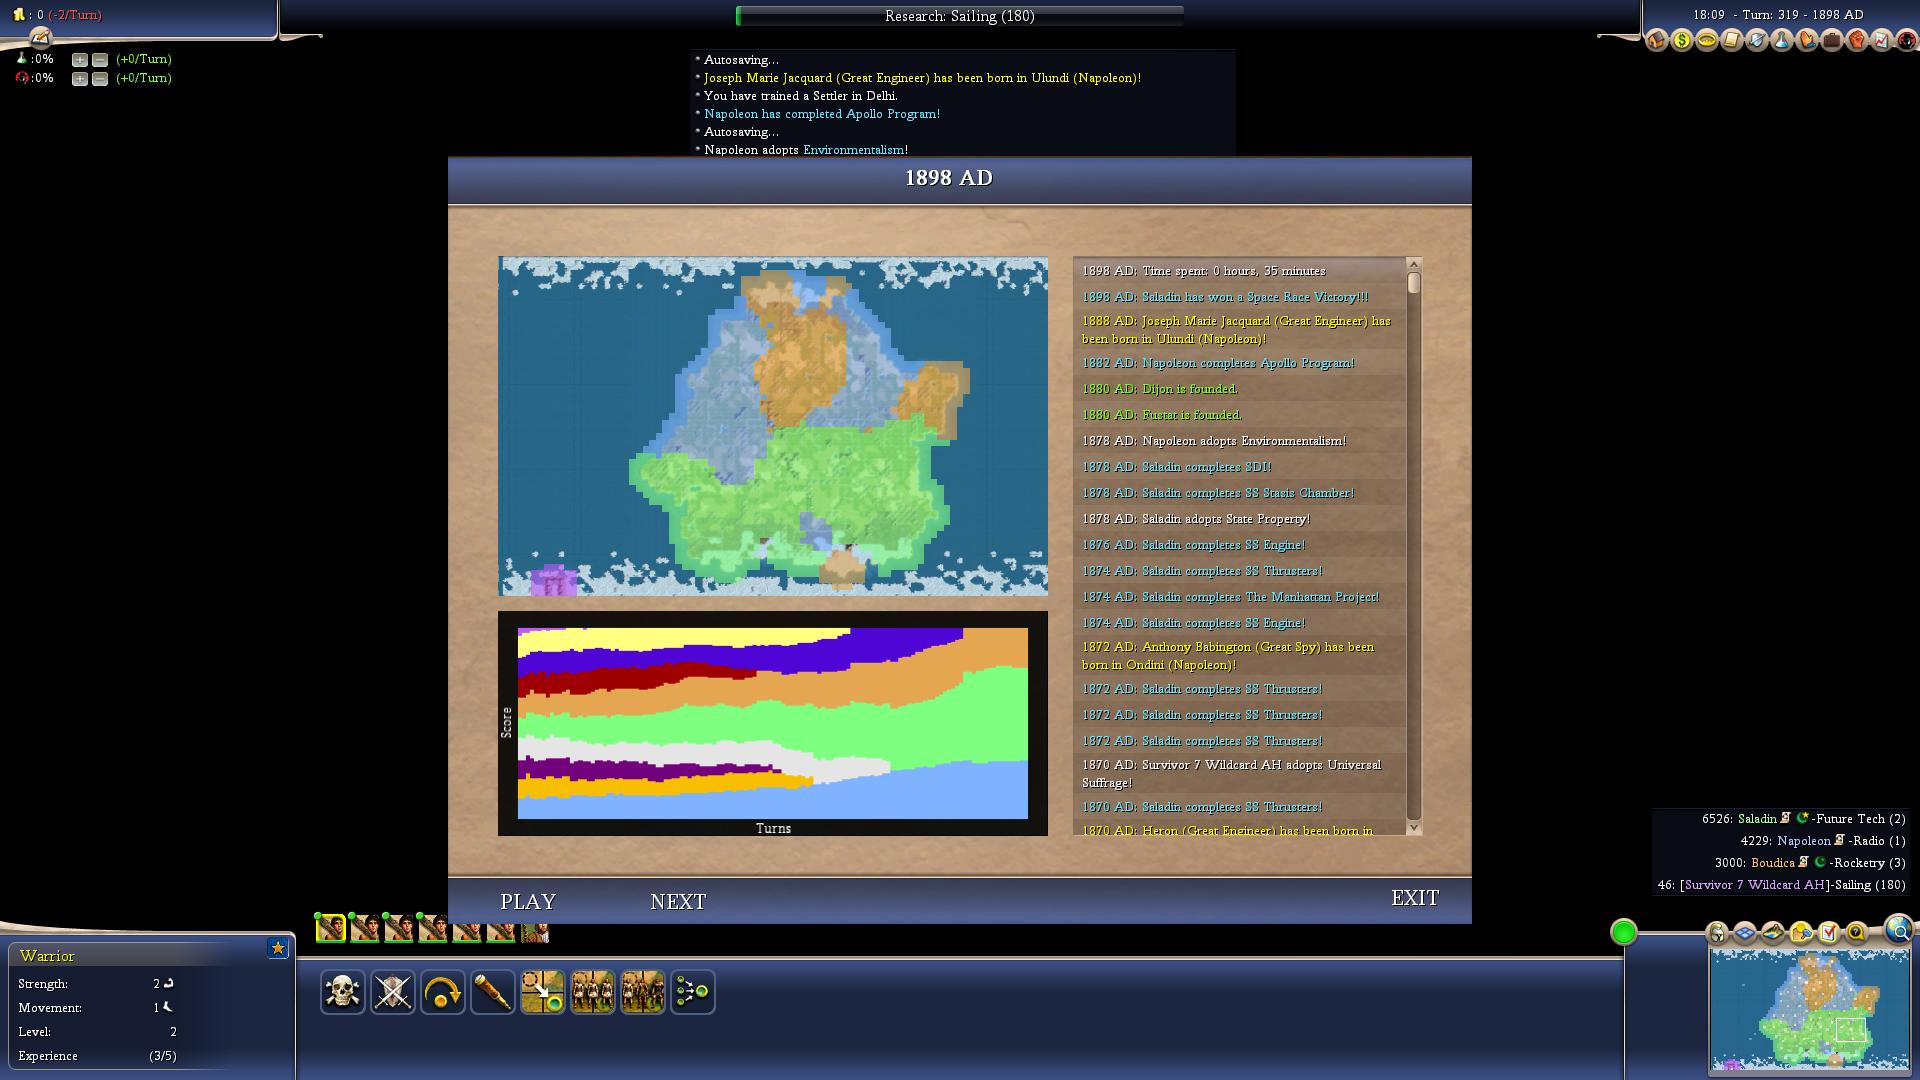Screen dimensions: 1920x1080
Task: Select the go-to tile arrow action
Action: point(542,992)
